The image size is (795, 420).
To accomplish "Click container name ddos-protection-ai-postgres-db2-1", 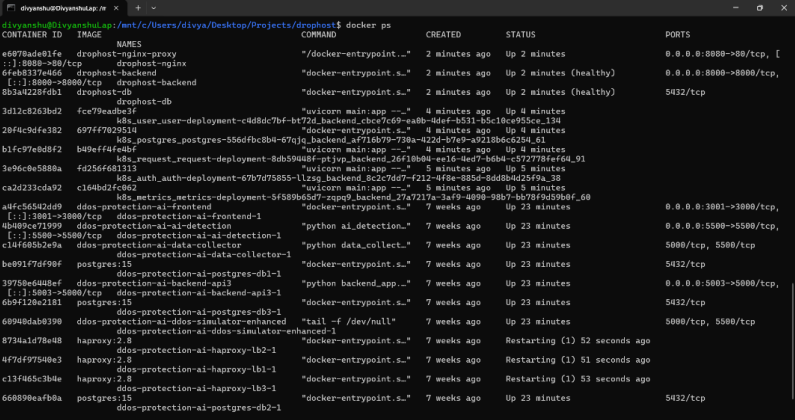I will pos(199,408).
